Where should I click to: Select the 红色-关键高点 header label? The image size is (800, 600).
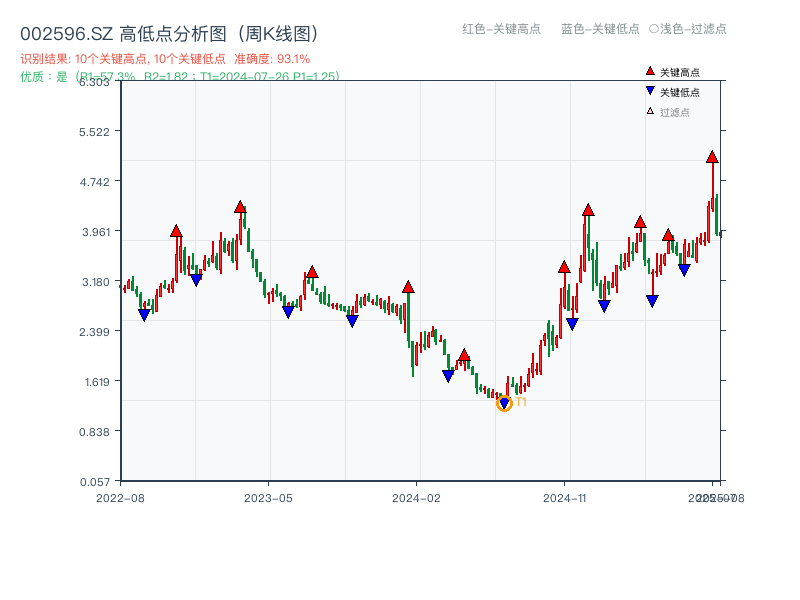[x=502, y=29]
